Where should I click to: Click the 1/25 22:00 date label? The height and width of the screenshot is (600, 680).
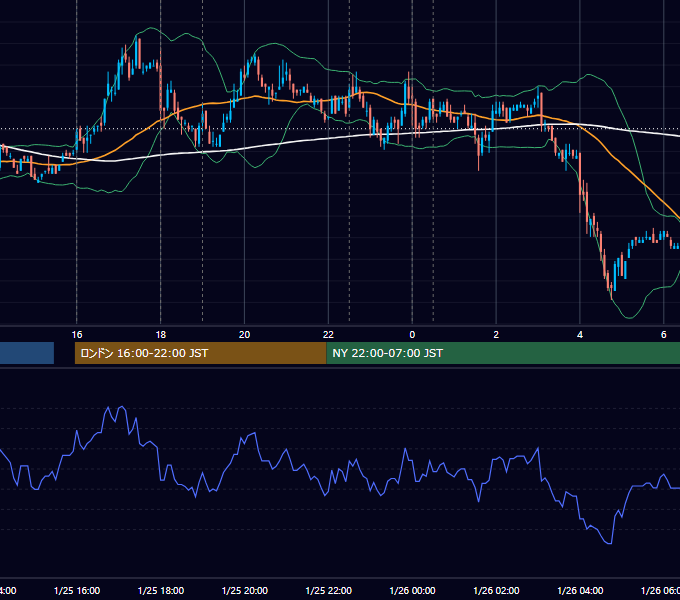[x=328, y=590]
